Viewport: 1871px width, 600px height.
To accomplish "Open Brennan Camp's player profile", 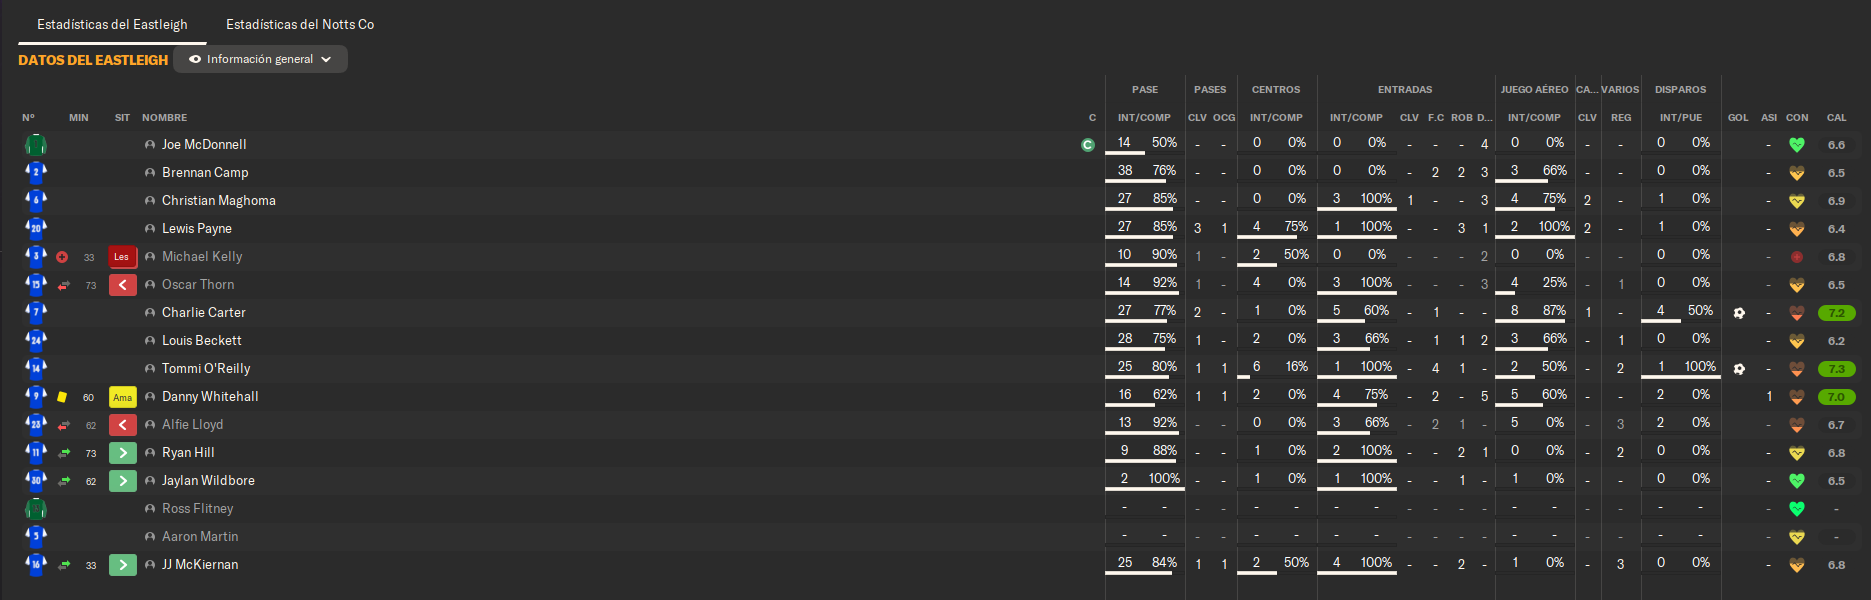I will (205, 173).
